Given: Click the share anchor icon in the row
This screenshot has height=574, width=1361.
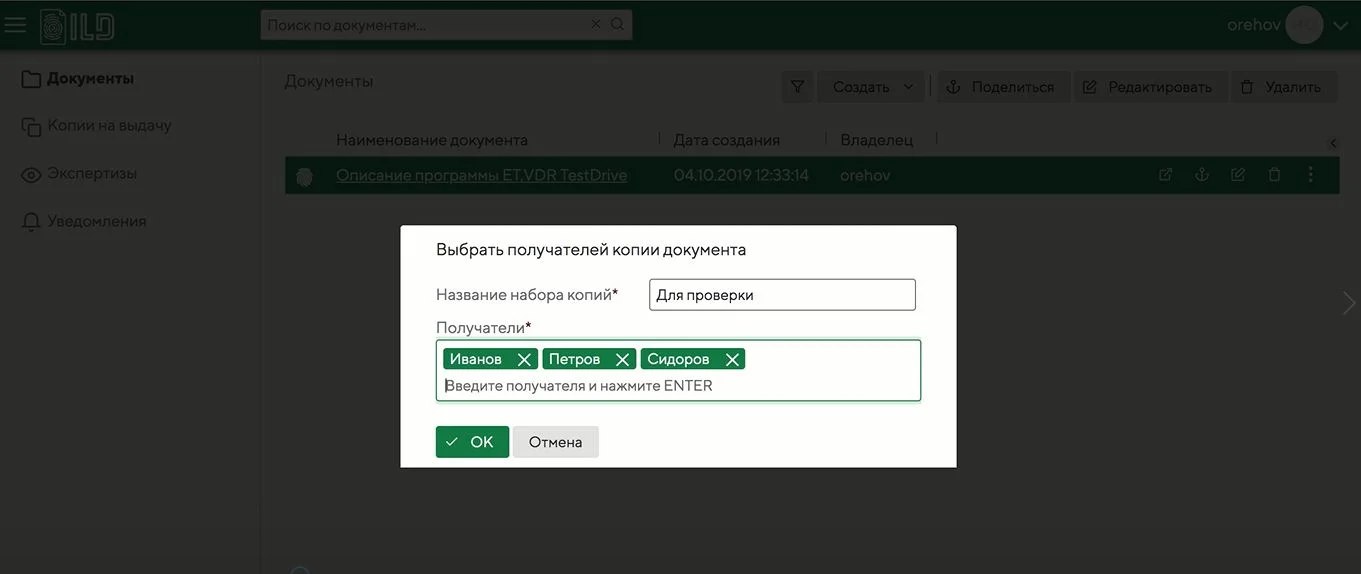Looking at the screenshot, I should [x=1202, y=175].
